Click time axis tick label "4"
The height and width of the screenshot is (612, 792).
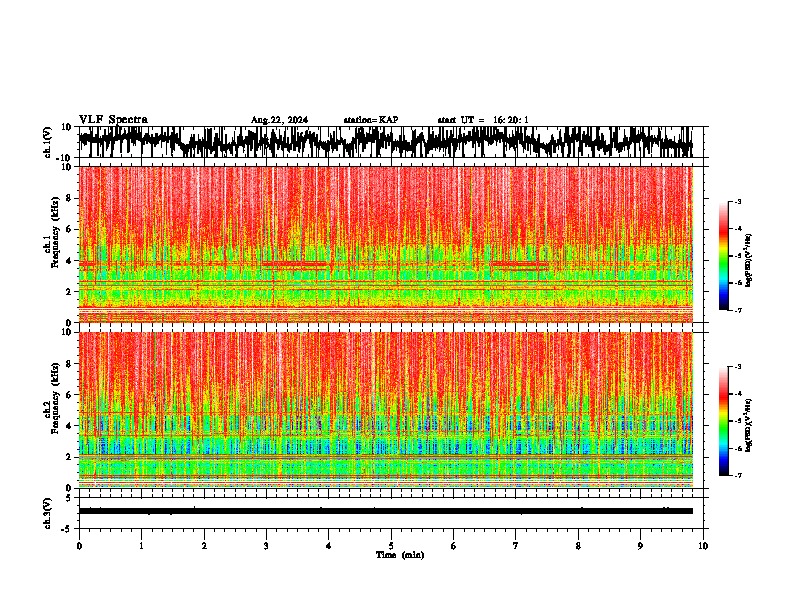[x=329, y=546]
